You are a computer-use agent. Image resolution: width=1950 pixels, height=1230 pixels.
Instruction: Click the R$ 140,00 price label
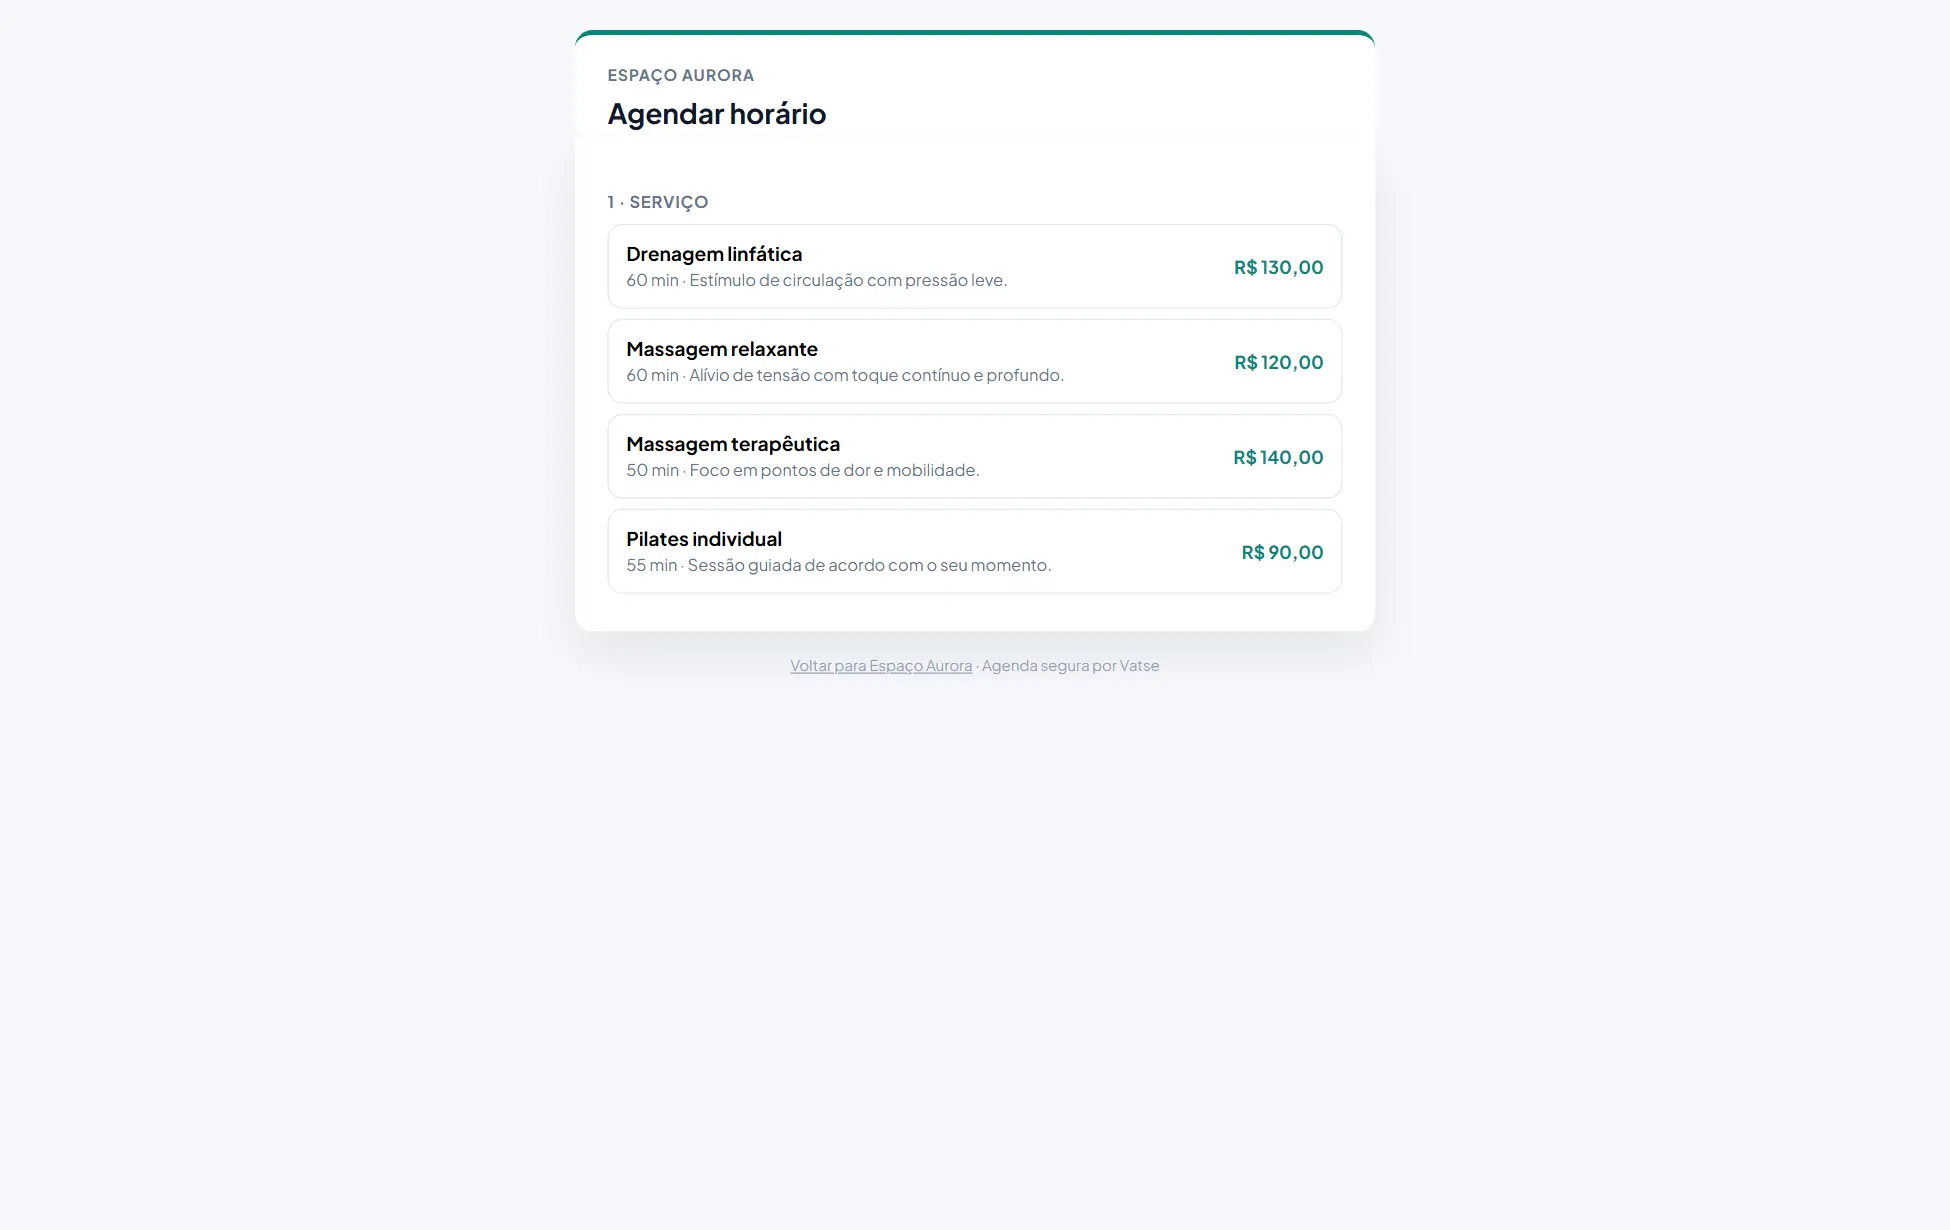(1278, 457)
